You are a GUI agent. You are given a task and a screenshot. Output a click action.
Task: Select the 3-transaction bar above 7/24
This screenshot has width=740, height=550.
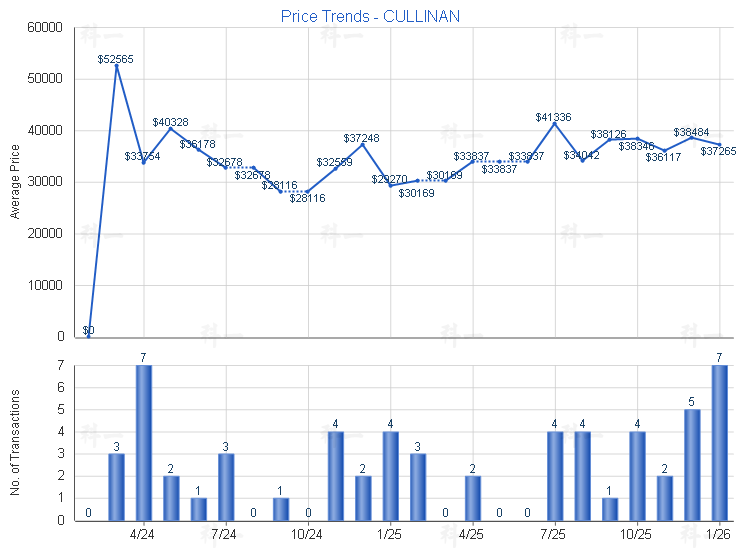click(x=226, y=486)
